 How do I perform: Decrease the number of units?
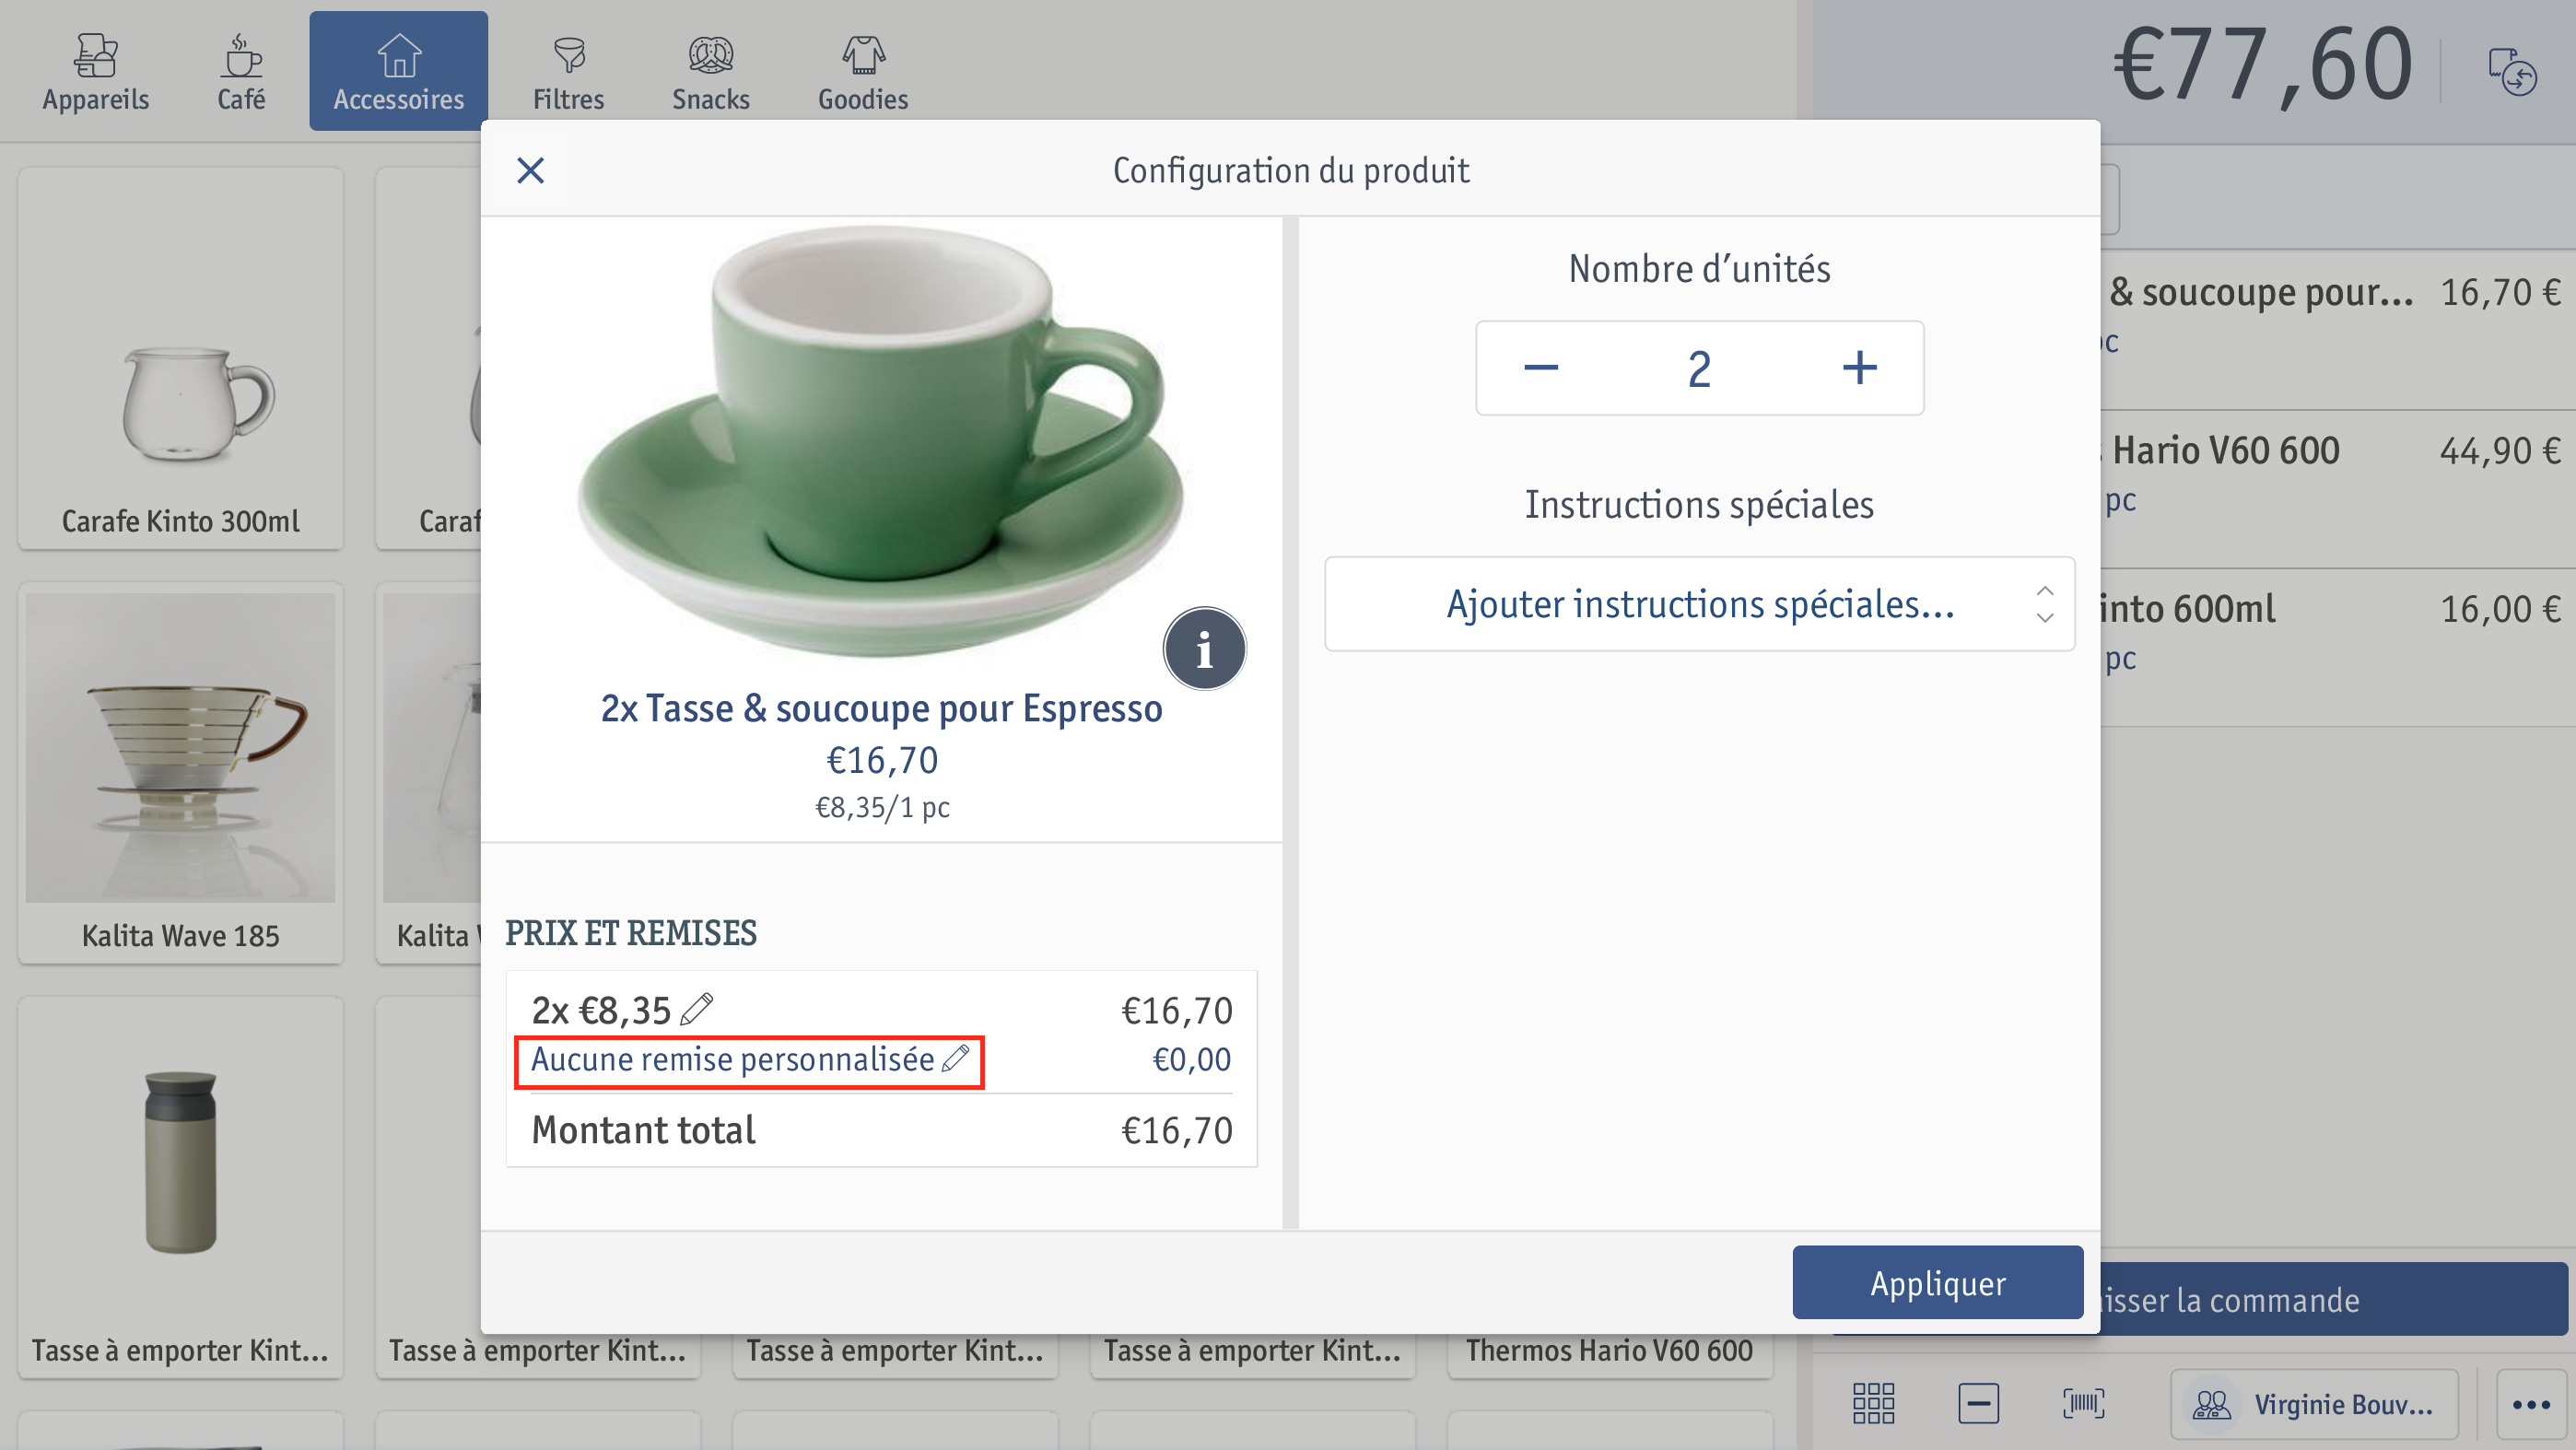pos(1540,368)
